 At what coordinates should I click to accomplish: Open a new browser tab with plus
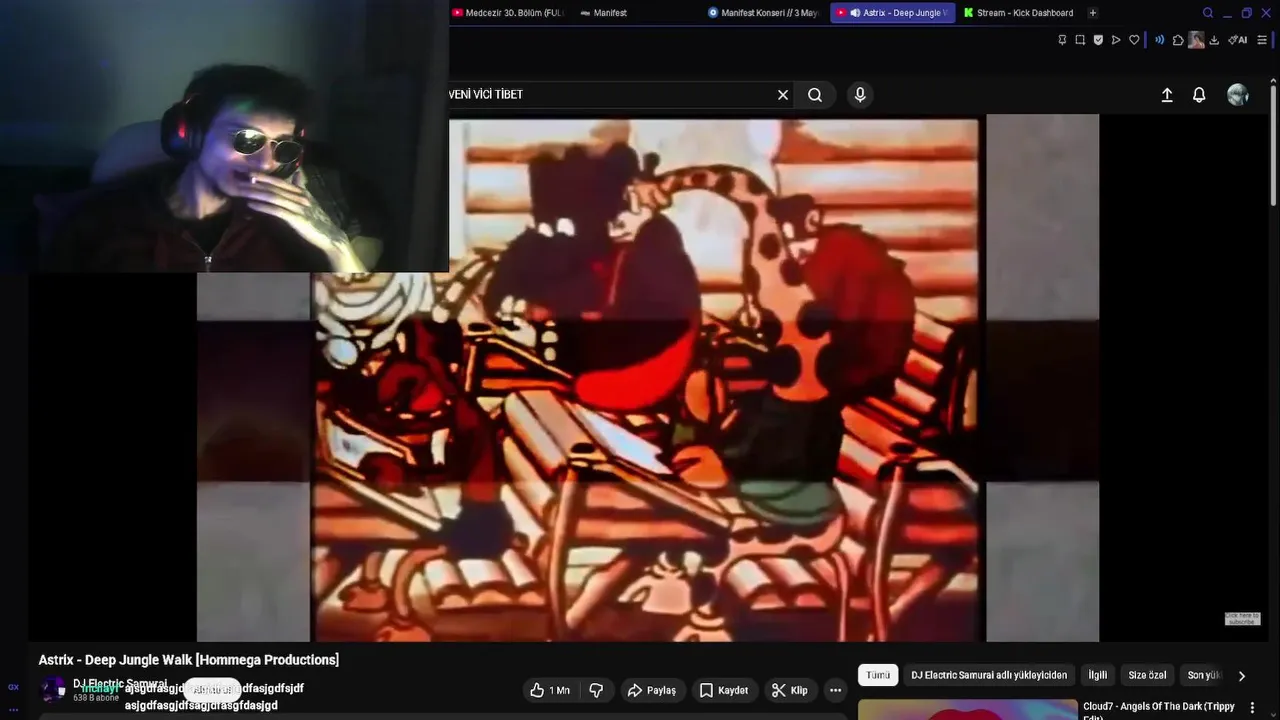pyautogui.click(x=1093, y=13)
